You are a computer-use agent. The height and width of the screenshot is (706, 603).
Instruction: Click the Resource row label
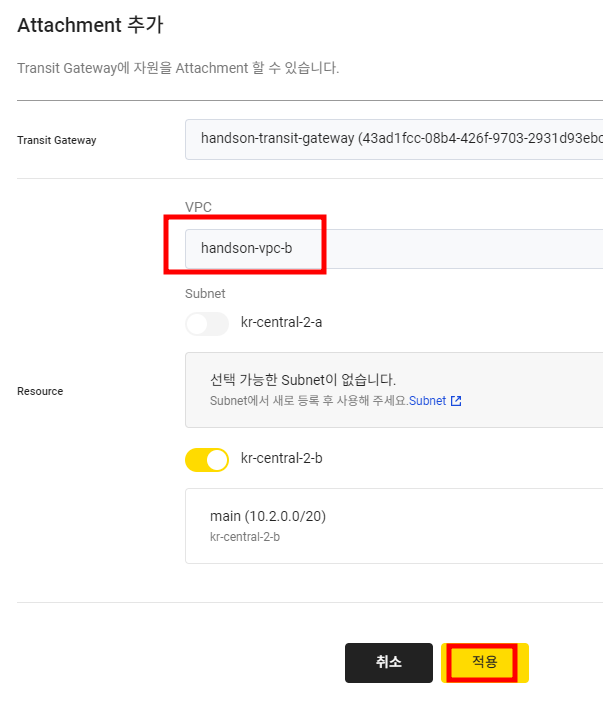coord(40,391)
